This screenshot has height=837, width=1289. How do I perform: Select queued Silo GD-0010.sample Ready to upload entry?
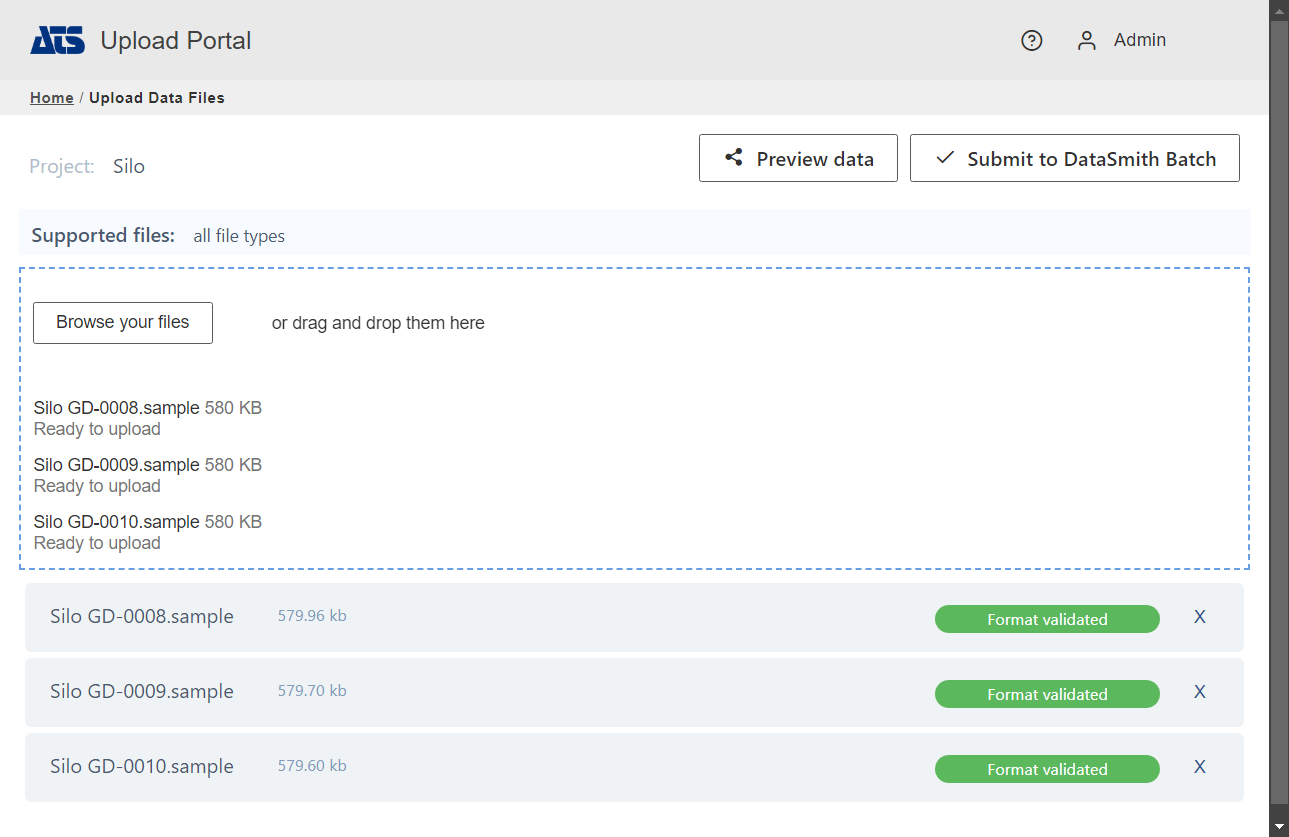pos(117,531)
